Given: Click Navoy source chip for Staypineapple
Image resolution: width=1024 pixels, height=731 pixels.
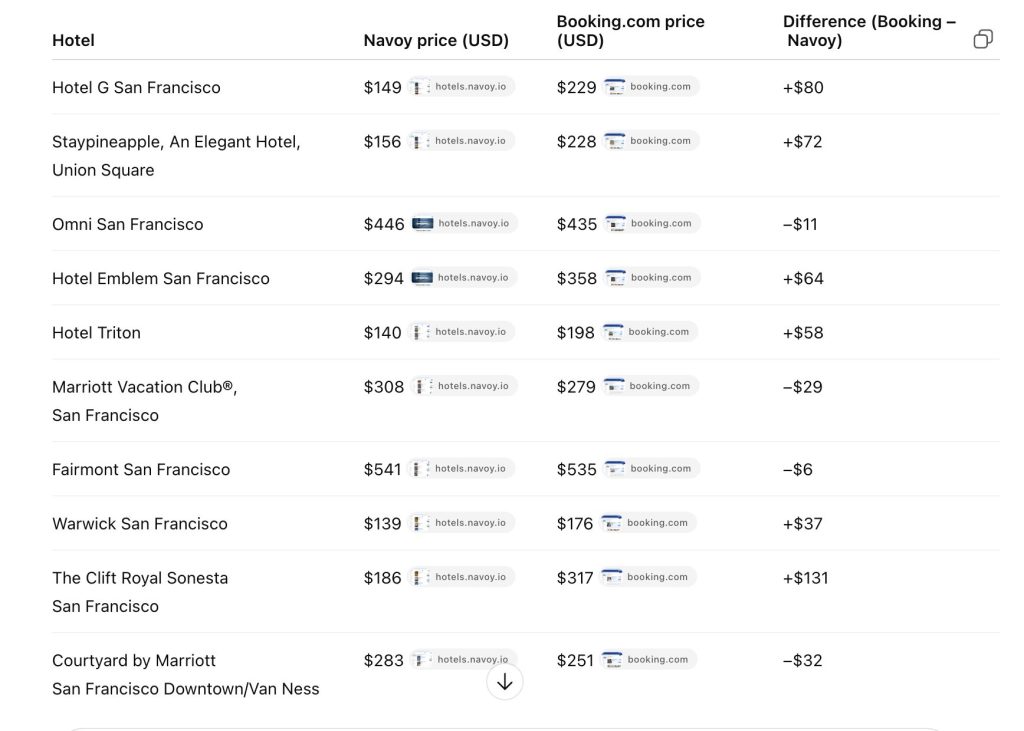Looking at the screenshot, I should tap(462, 141).
